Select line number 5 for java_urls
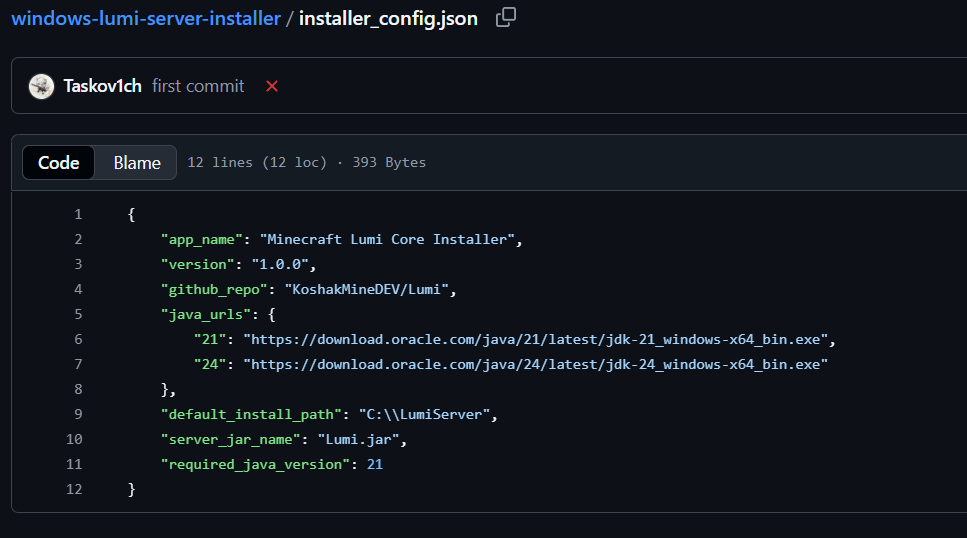The image size is (967, 538). tap(77, 314)
